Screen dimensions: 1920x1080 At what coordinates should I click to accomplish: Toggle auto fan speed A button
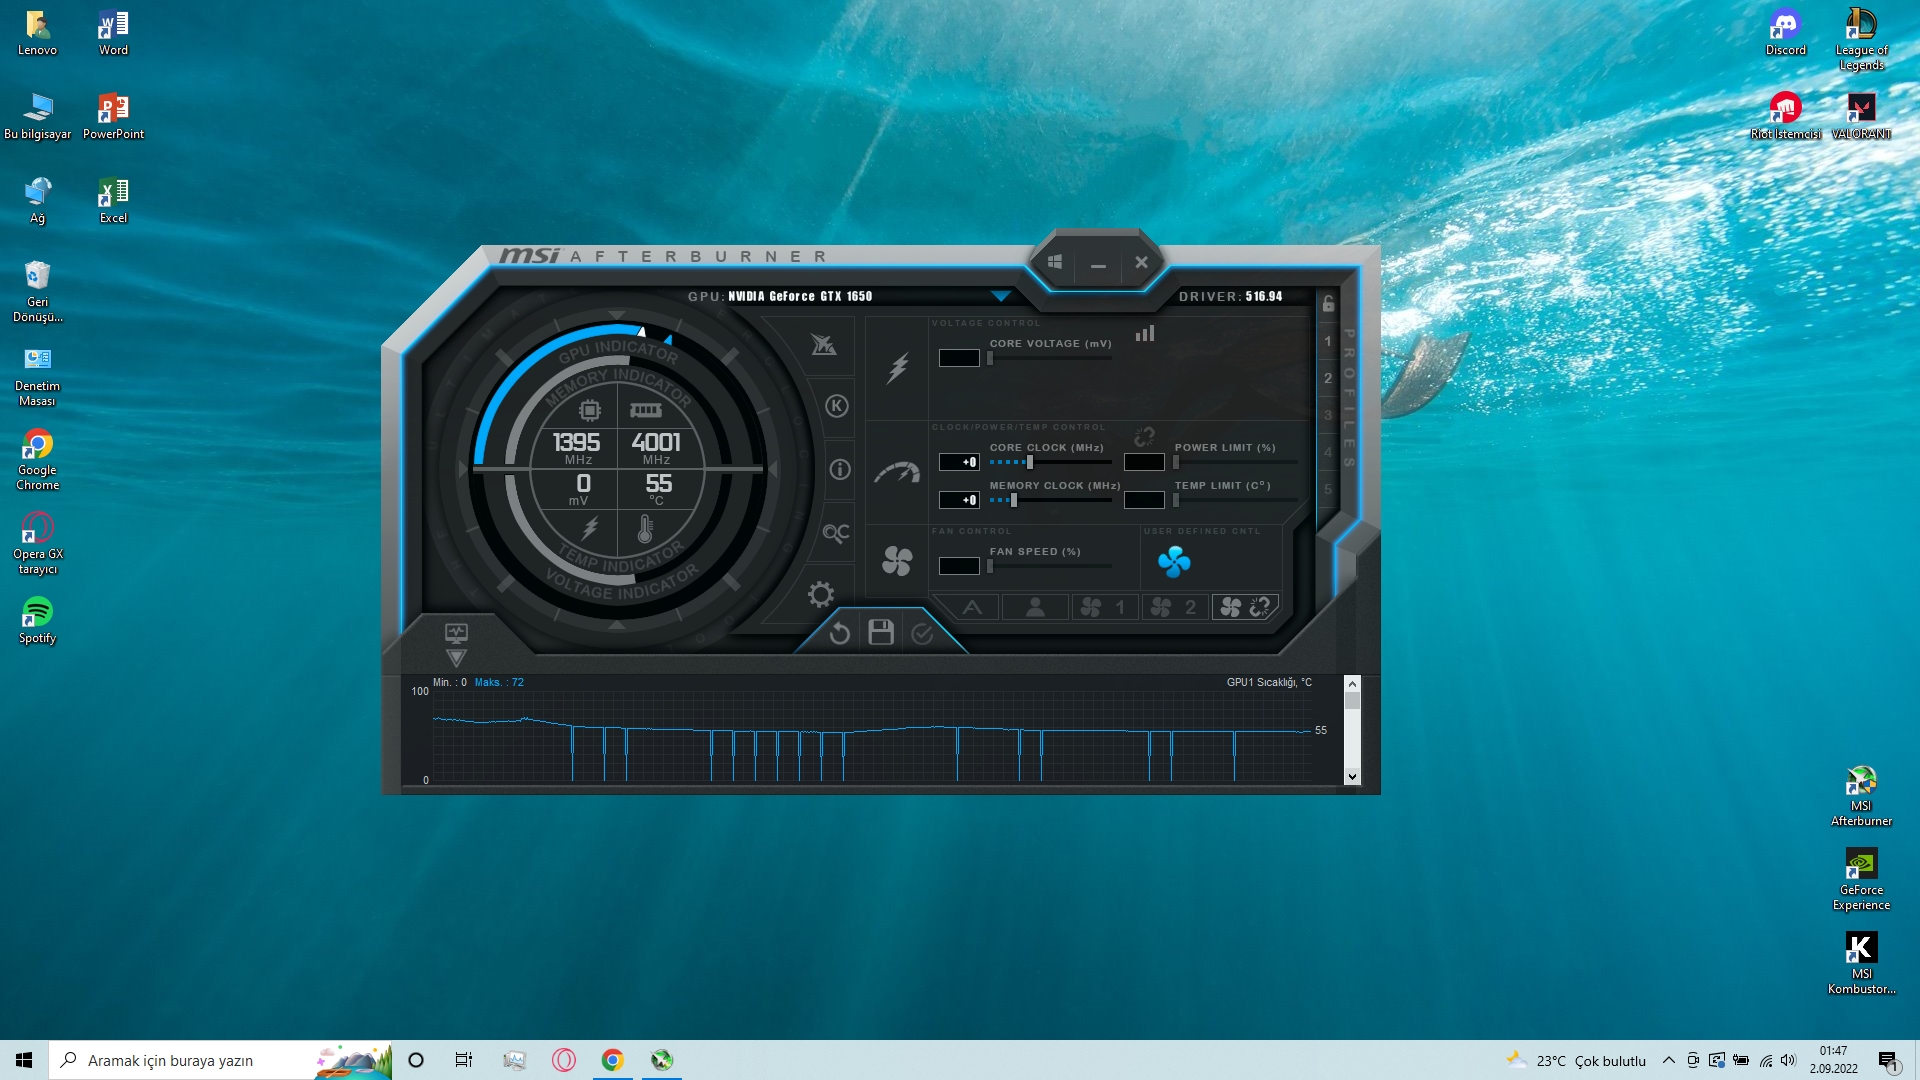click(972, 607)
